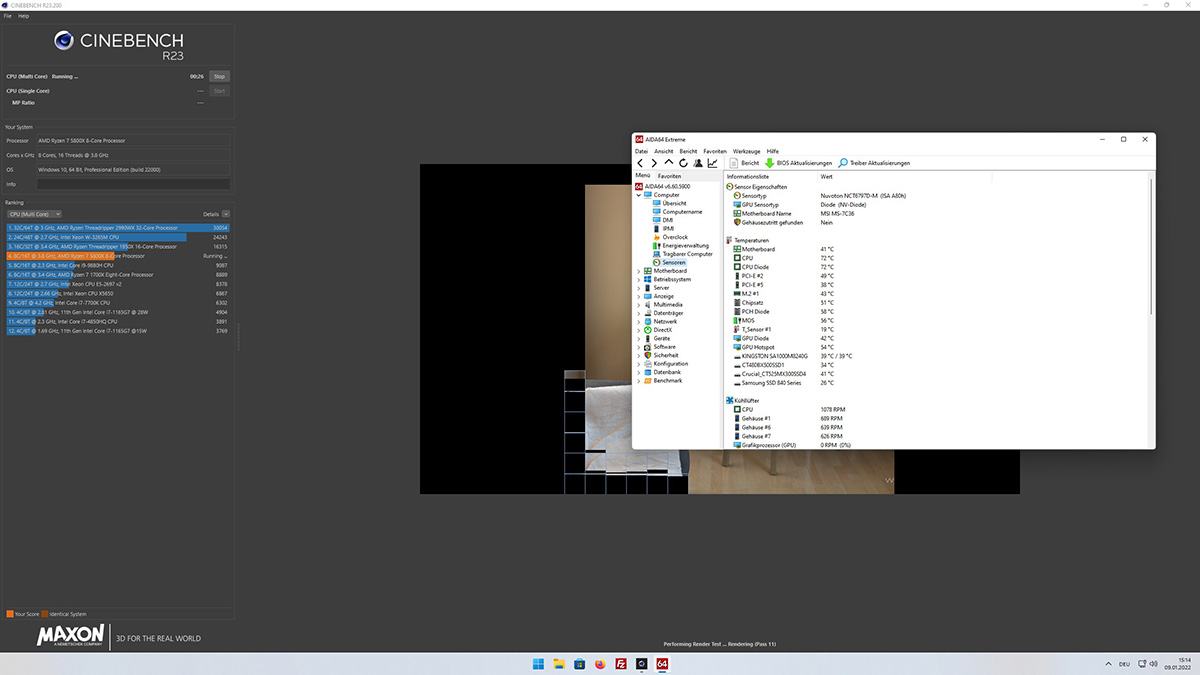1200x675 pixels.
Task: Open the Hilfe menu in AIDA64
Action: [773, 151]
